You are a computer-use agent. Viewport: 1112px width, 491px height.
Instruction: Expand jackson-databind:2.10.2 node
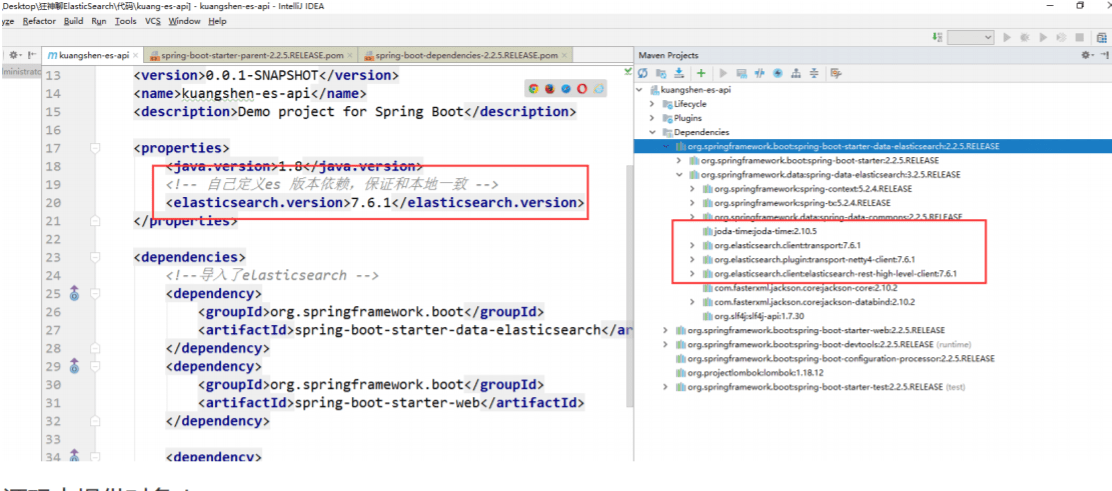pos(692,302)
